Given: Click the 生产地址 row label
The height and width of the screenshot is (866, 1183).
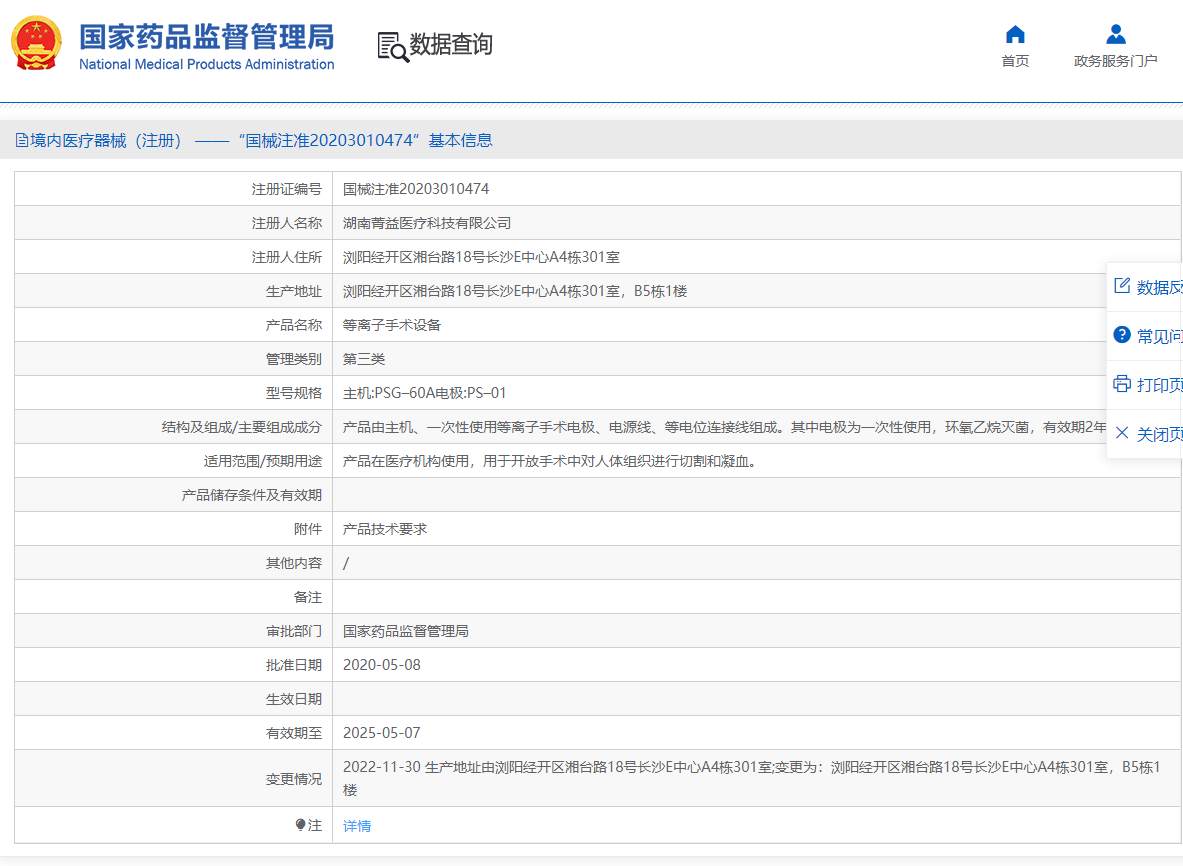Looking at the screenshot, I should [293, 291].
